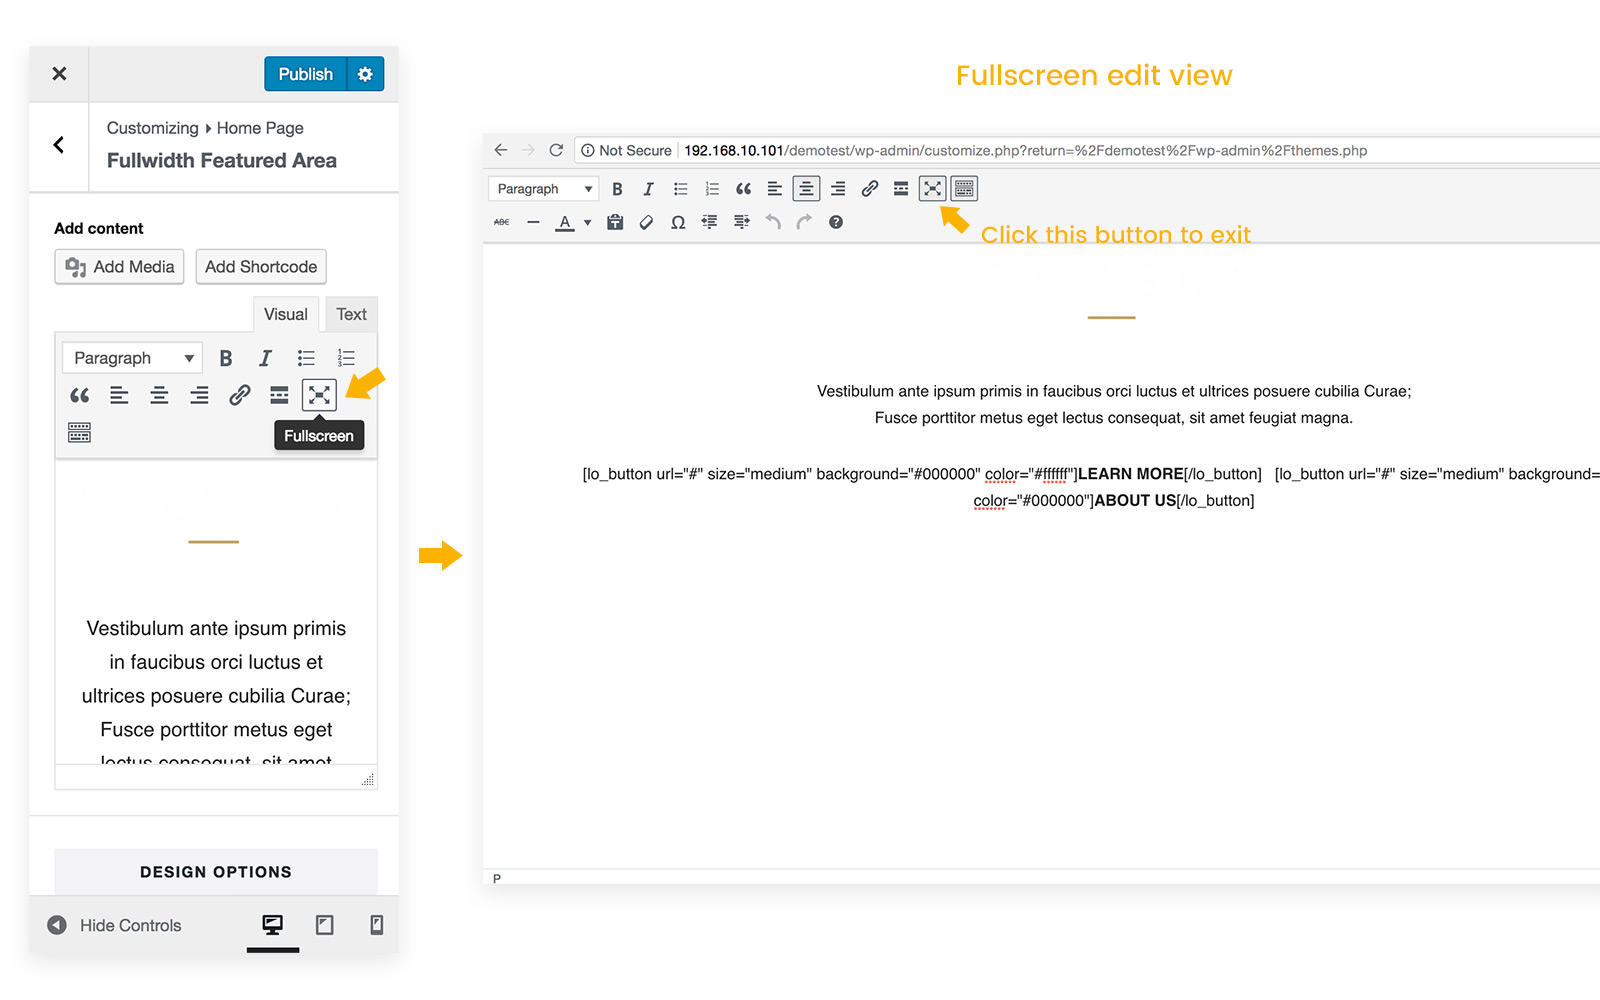
Task: Clear formatting with the eraser icon
Action: (x=646, y=222)
